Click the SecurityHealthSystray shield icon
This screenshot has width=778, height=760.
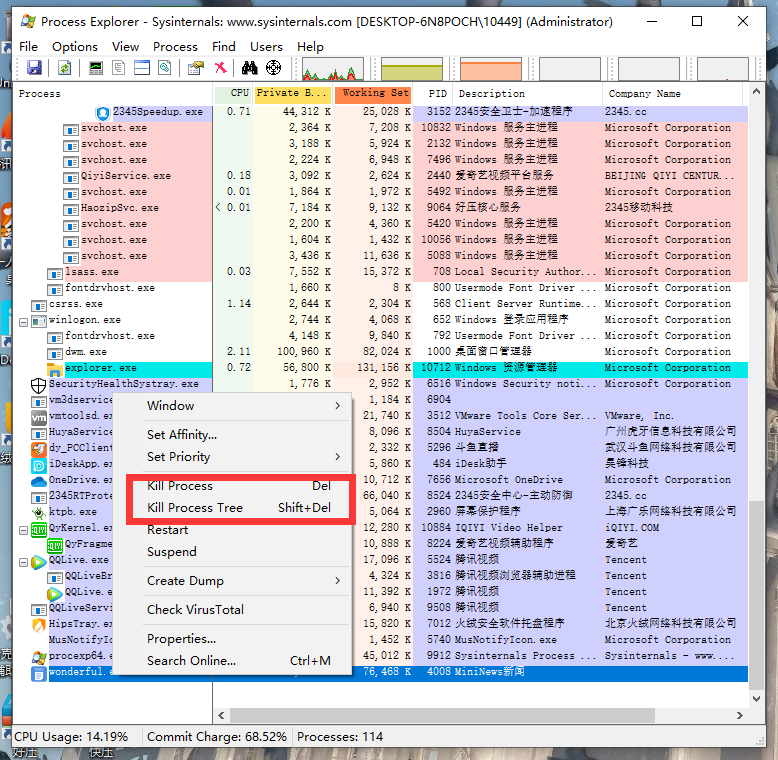[x=39, y=385]
